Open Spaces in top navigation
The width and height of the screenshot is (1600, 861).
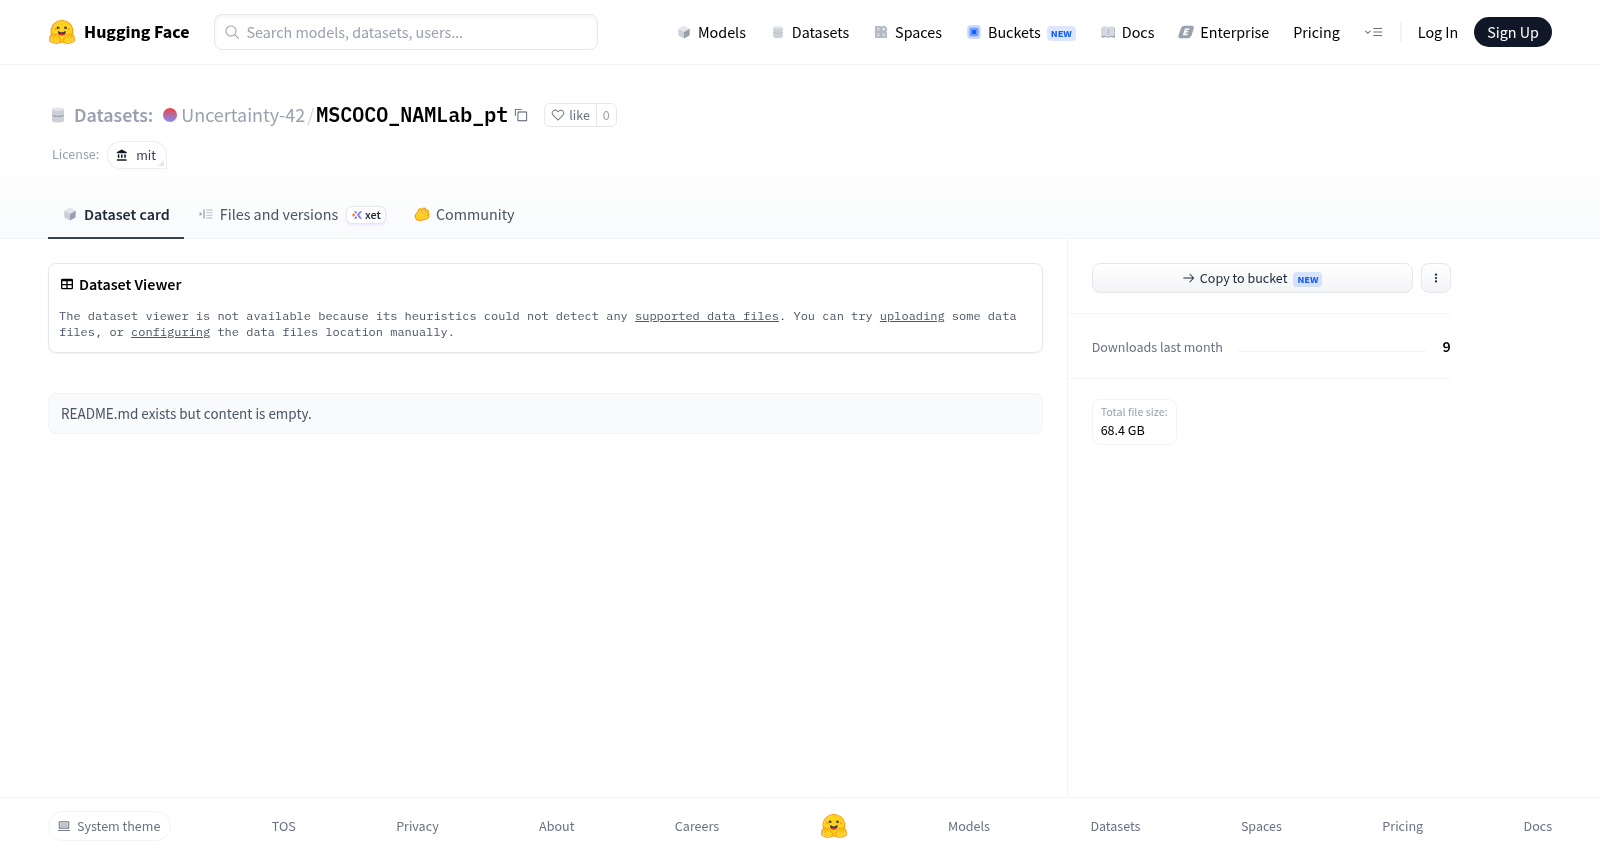(x=908, y=32)
